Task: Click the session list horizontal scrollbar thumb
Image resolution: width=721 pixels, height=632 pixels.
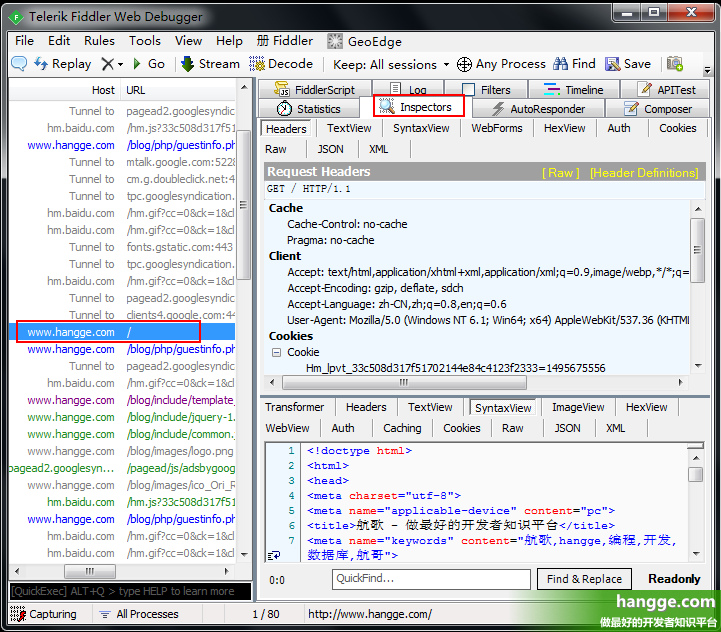Action: pos(90,571)
